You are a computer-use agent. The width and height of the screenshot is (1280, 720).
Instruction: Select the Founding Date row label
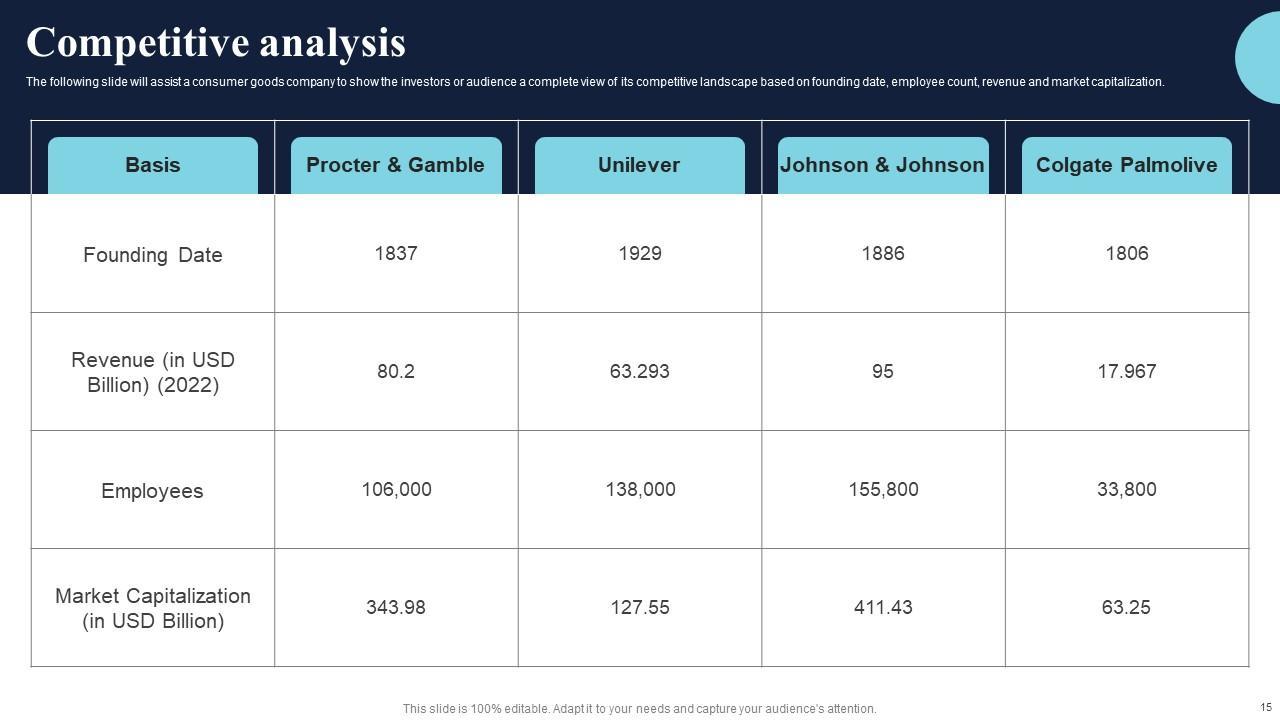(x=153, y=255)
